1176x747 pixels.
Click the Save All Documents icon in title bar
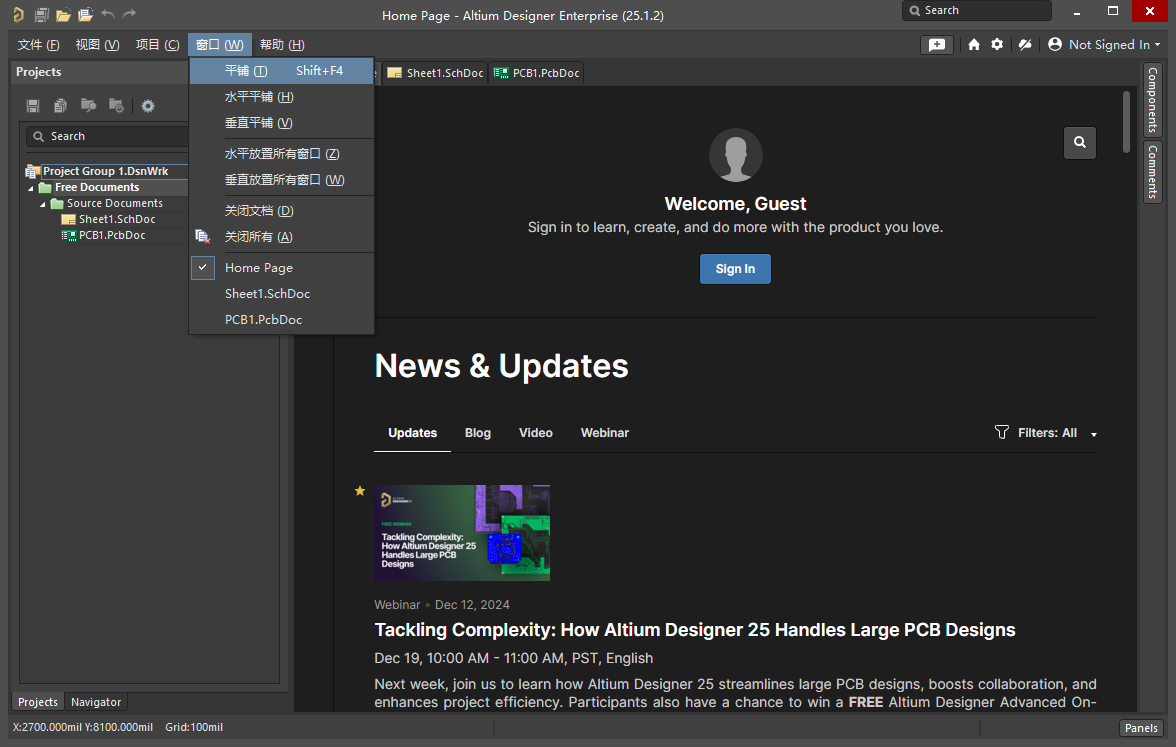click(x=41, y=14)
